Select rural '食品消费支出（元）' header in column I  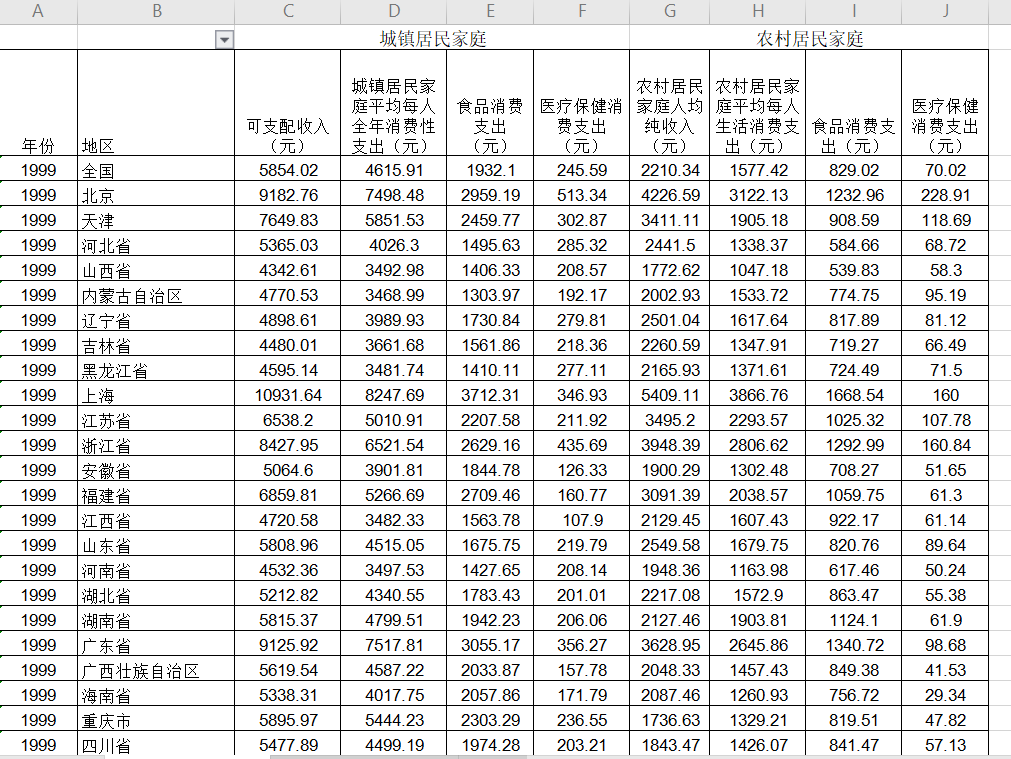(x=854, y=103)
